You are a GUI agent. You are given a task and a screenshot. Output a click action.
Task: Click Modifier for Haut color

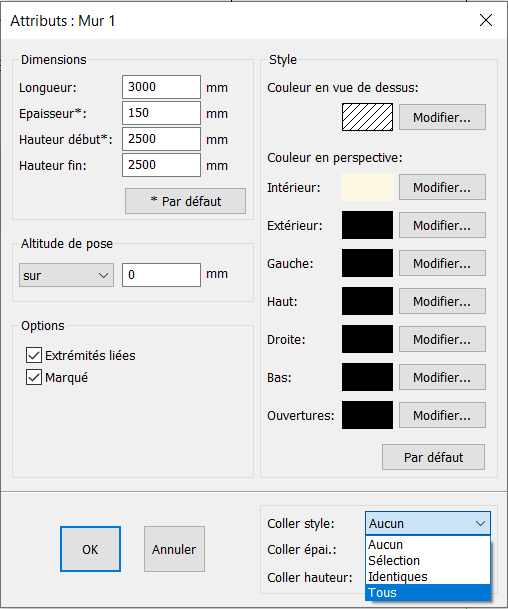click(442, 301)
